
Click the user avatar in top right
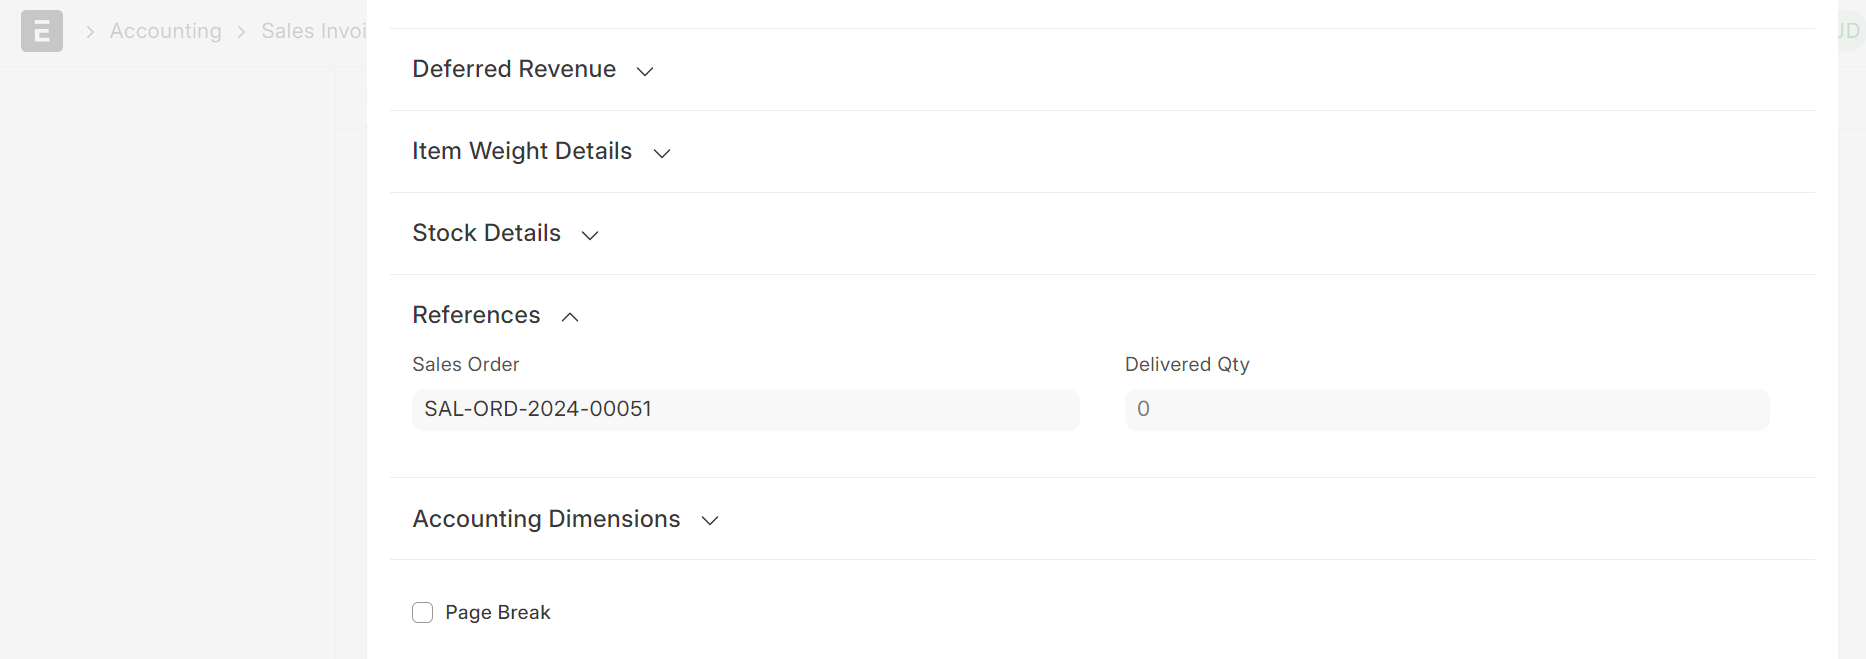tap(1850, 31)
